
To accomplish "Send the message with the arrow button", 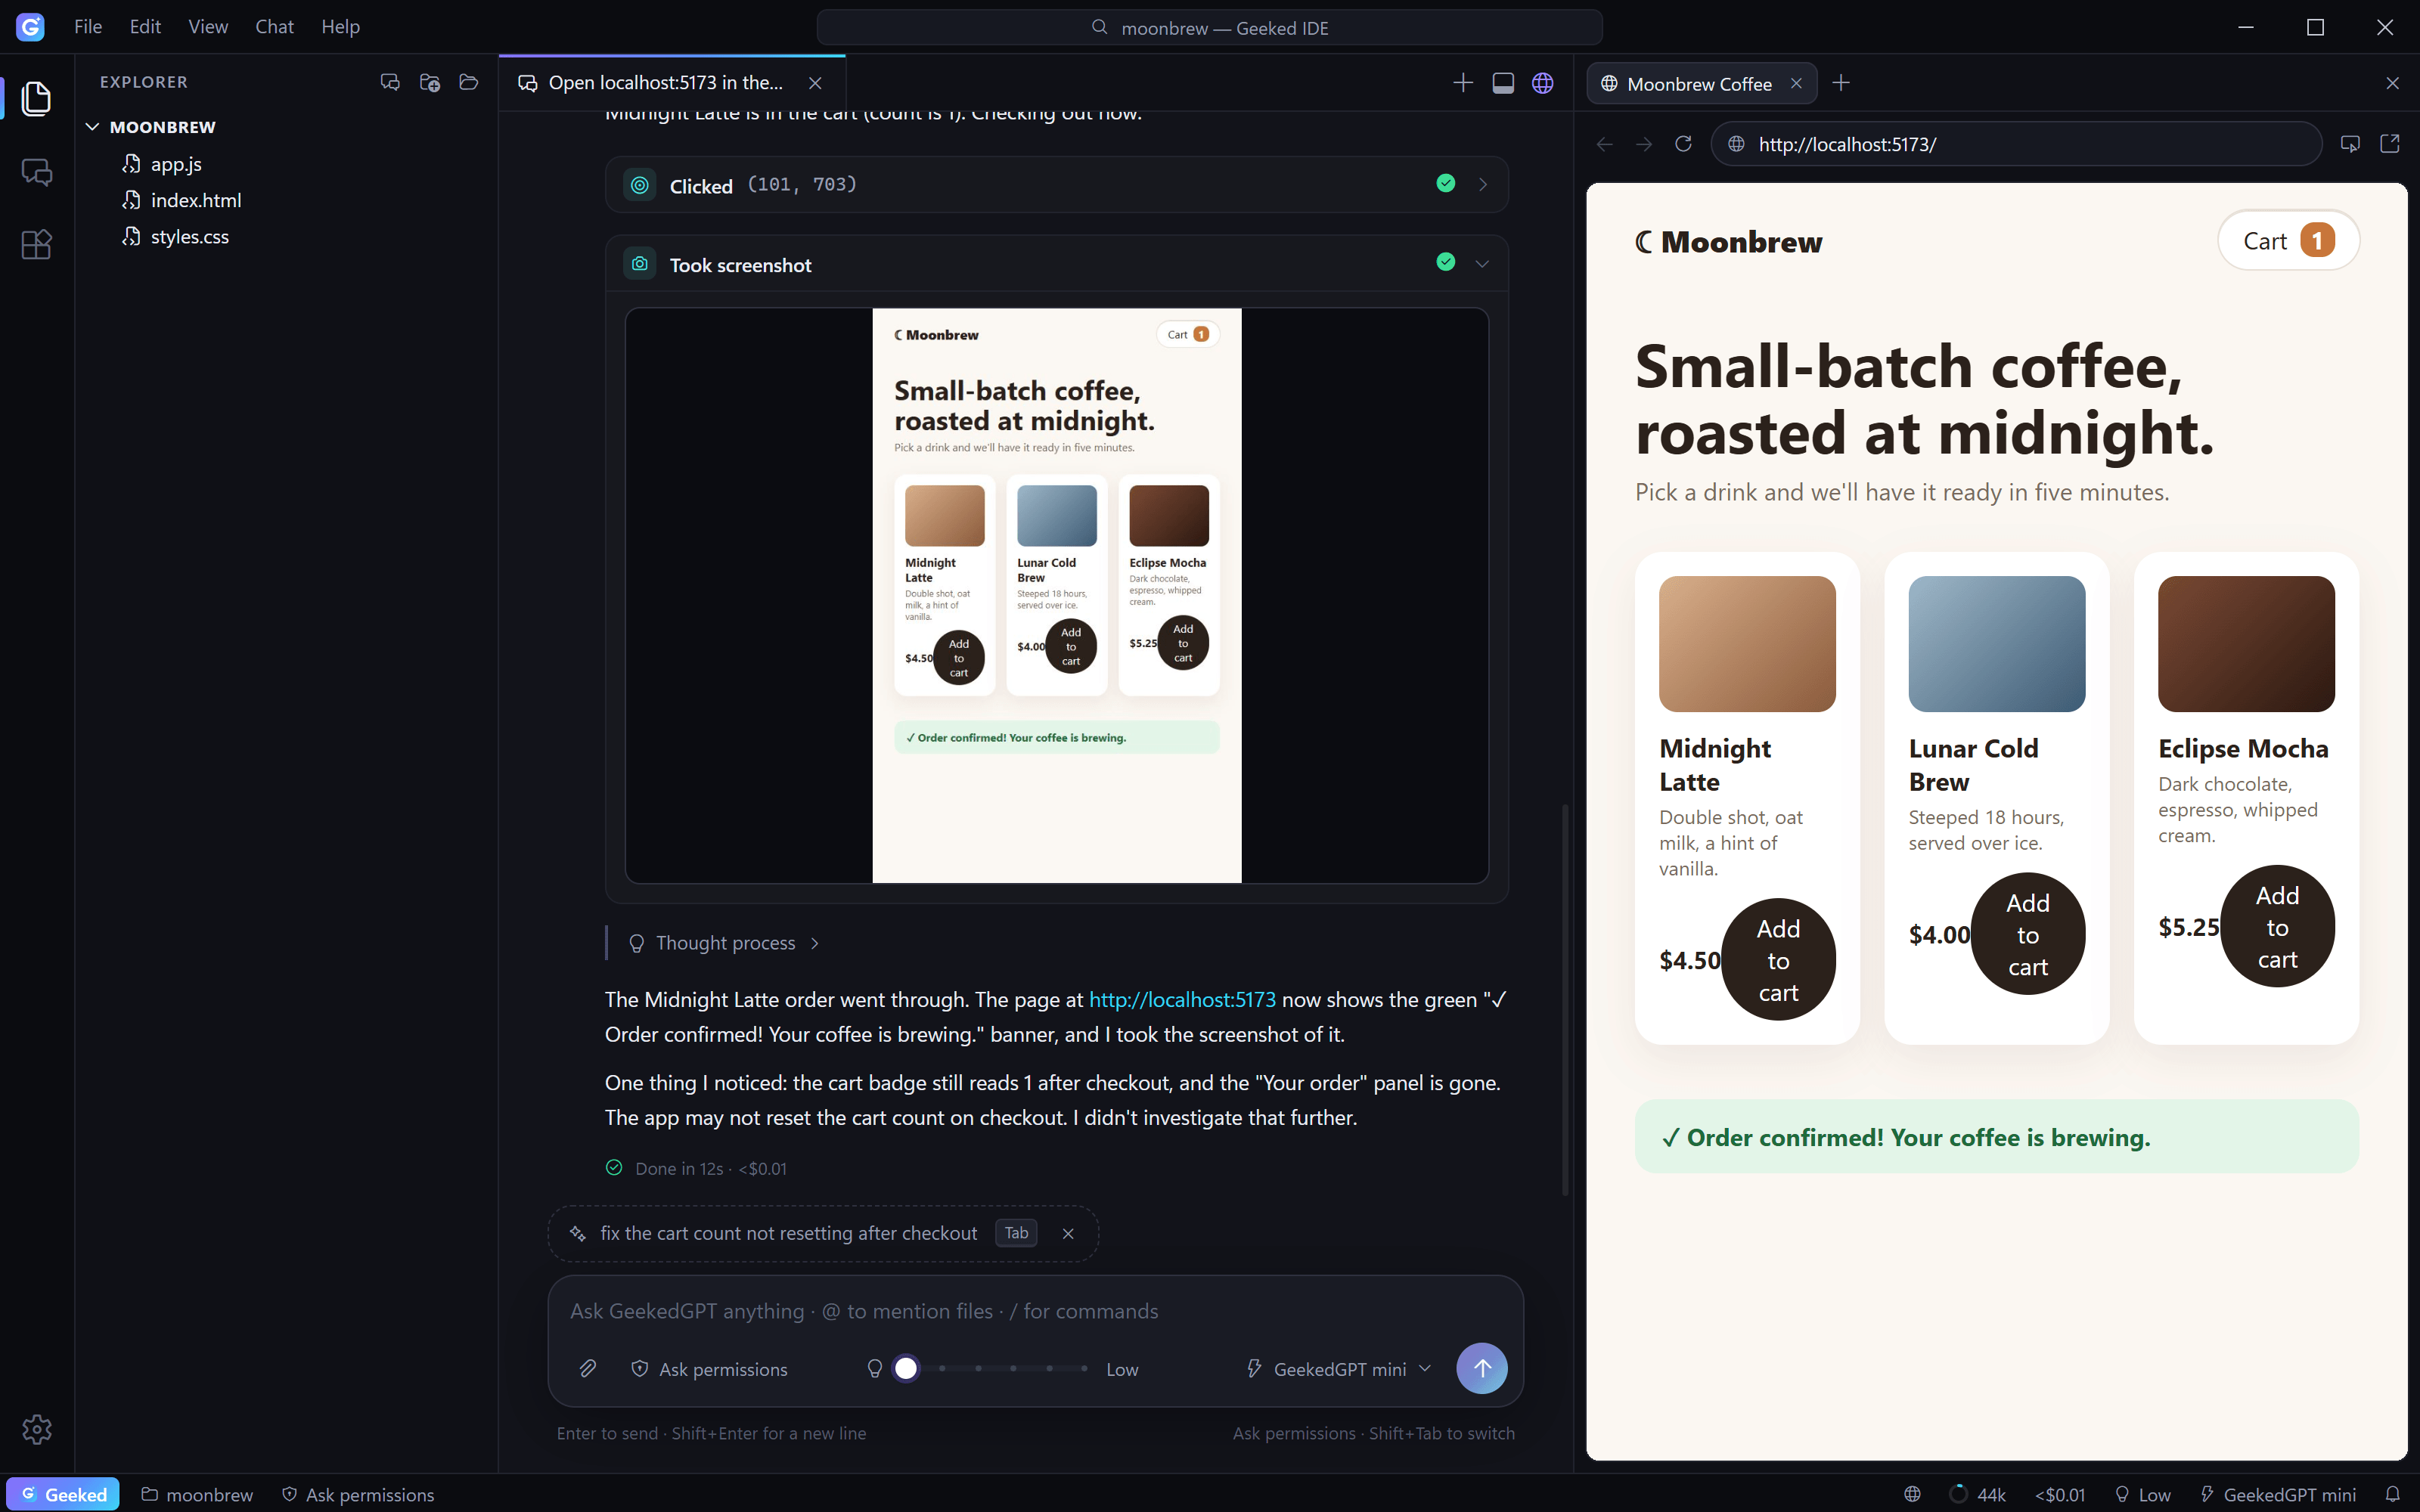I will (x=1481, y=1368).
